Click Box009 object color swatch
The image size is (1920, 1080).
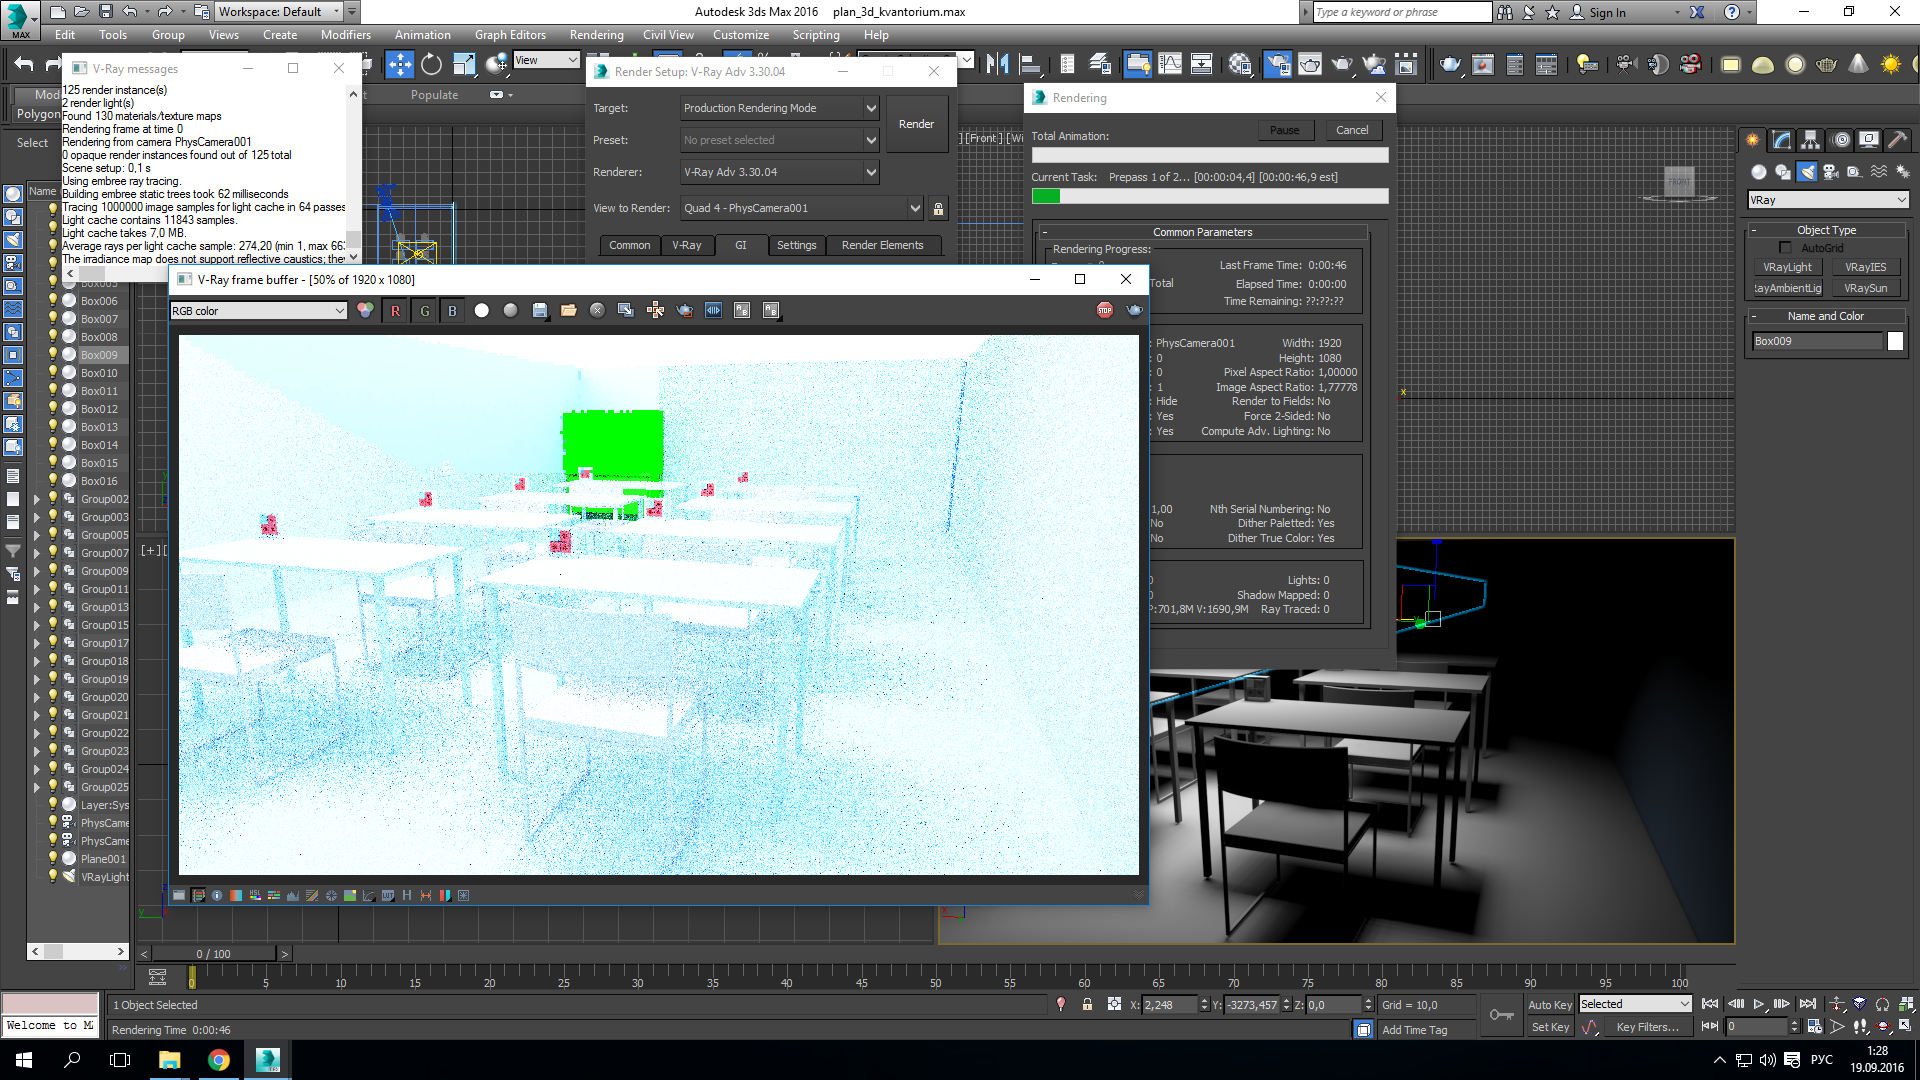[1895, 341]
